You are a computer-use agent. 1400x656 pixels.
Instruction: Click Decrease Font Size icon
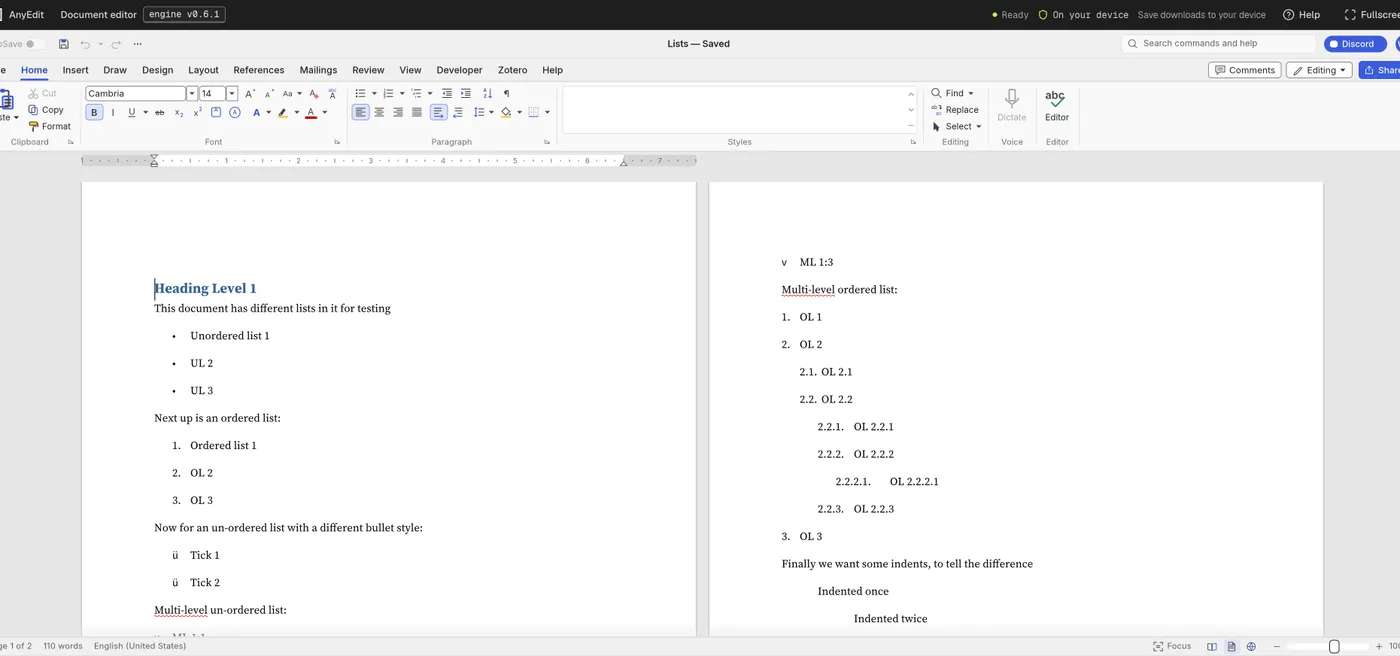268,93
